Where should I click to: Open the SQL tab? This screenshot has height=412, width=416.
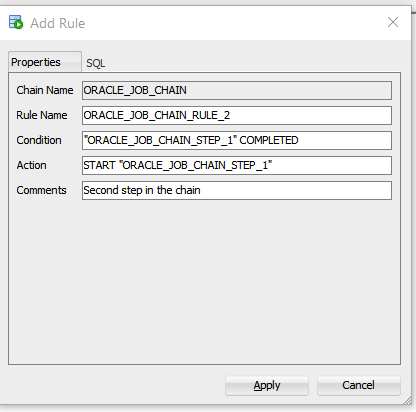[x=96, y=63]
